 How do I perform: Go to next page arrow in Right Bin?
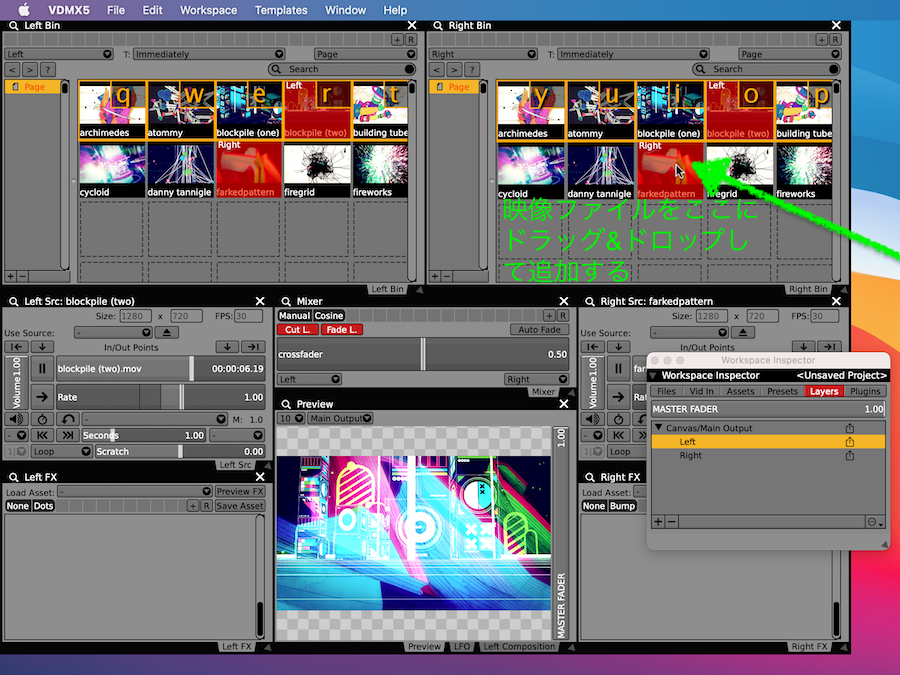click(x=454, y=69)
